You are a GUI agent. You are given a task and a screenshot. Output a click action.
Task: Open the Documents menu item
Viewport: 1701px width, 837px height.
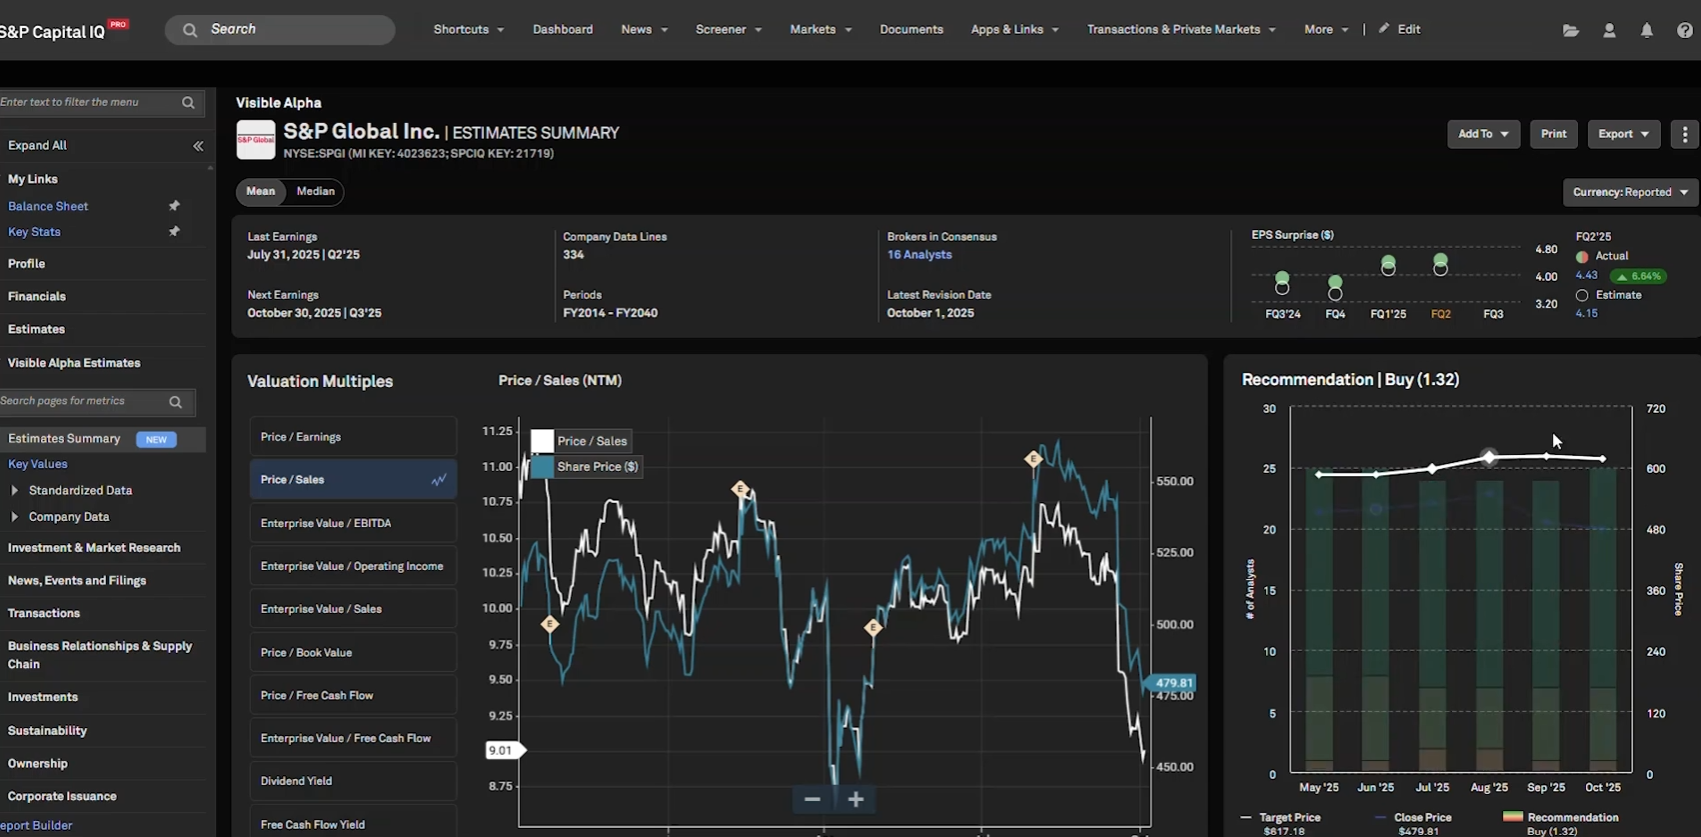pyautogui.click(x=911, y=30)
